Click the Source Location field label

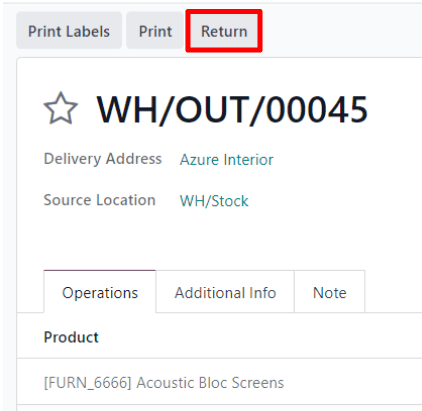click(100, 200)
